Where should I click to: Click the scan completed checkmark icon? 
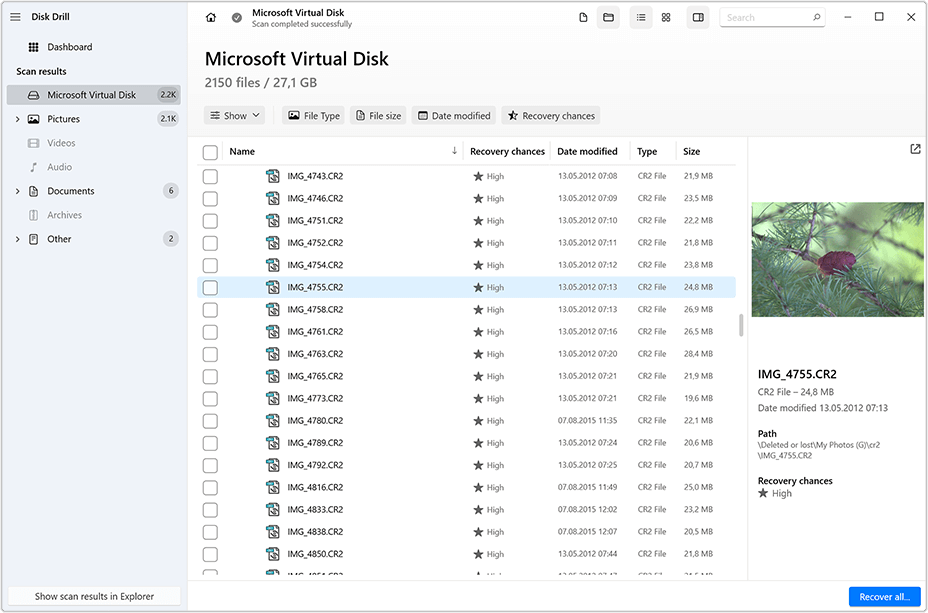237,18
